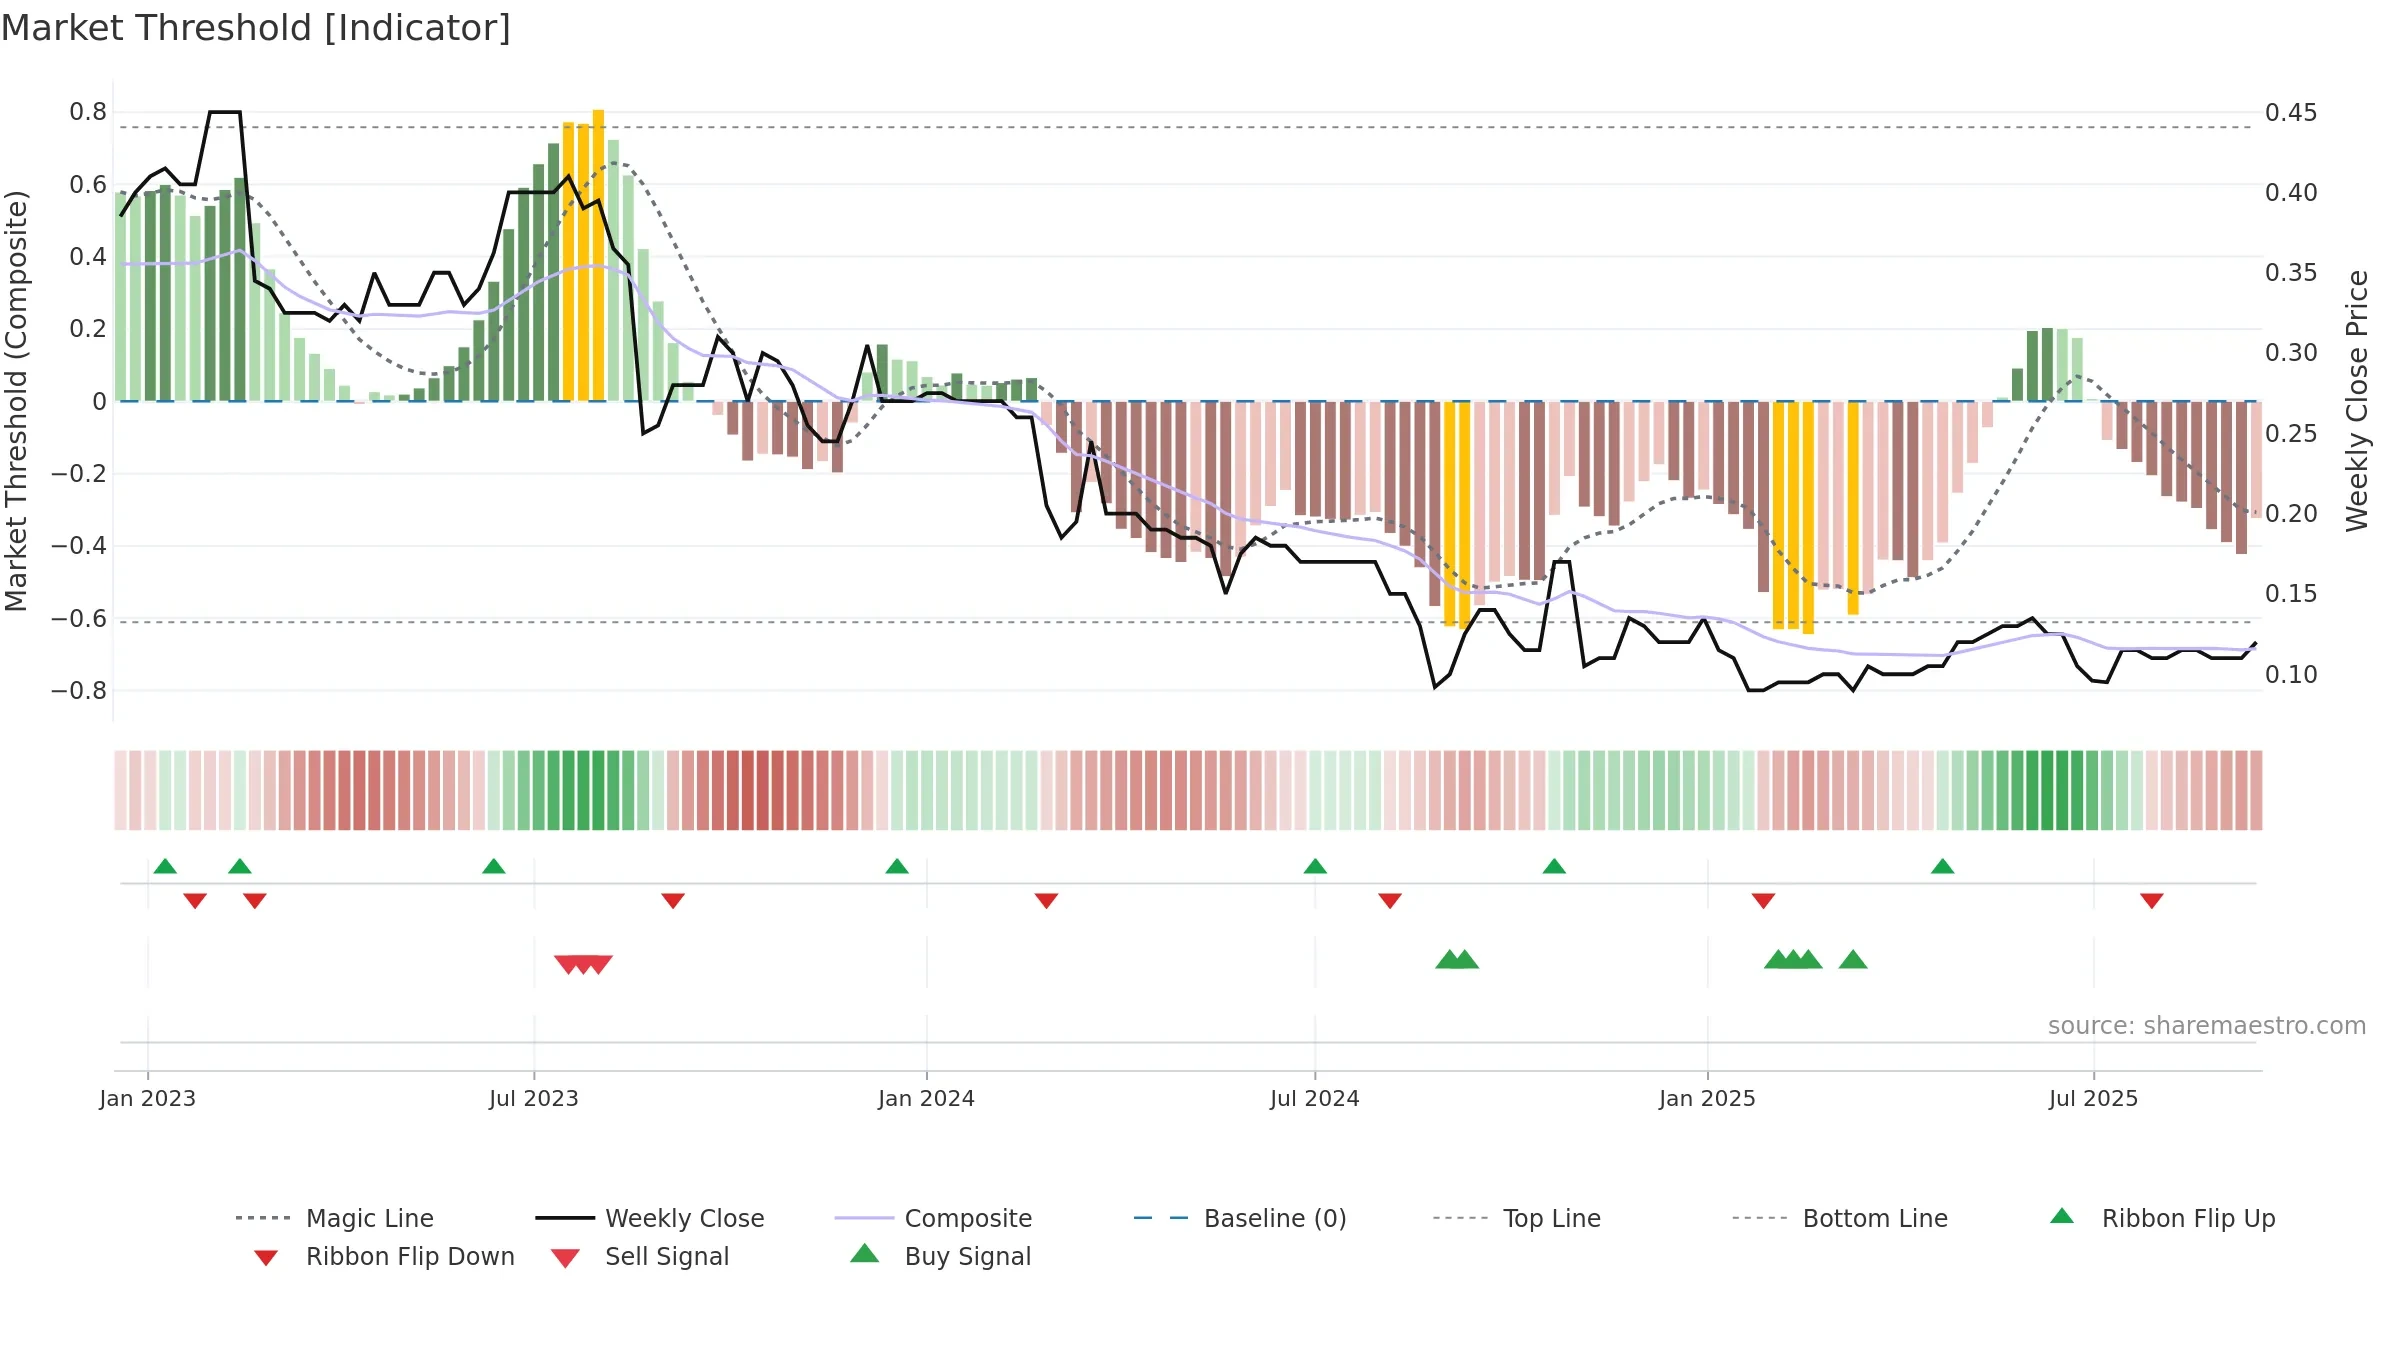The width and height of the screenshot is (2400, 1350).
Task: Toggle the Top Line legend entry
Action: pos(1517,1218)
